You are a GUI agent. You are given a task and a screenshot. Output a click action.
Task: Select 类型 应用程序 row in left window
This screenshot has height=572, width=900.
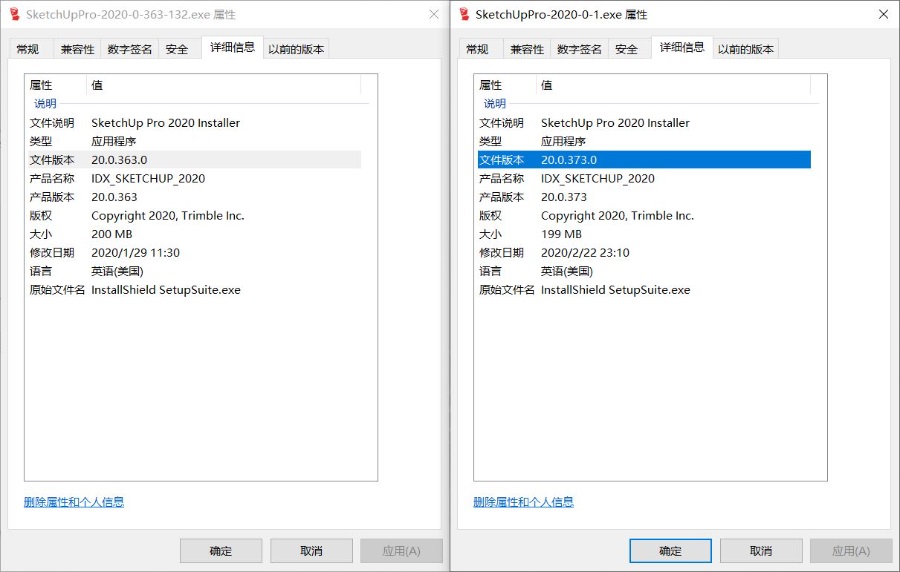coord(195,141)
